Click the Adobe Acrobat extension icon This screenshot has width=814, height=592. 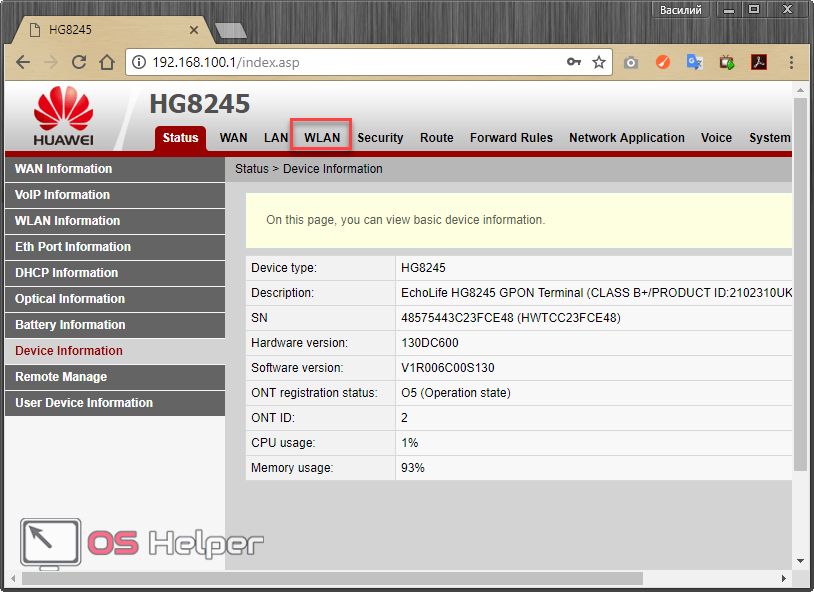tap(759, 62)
